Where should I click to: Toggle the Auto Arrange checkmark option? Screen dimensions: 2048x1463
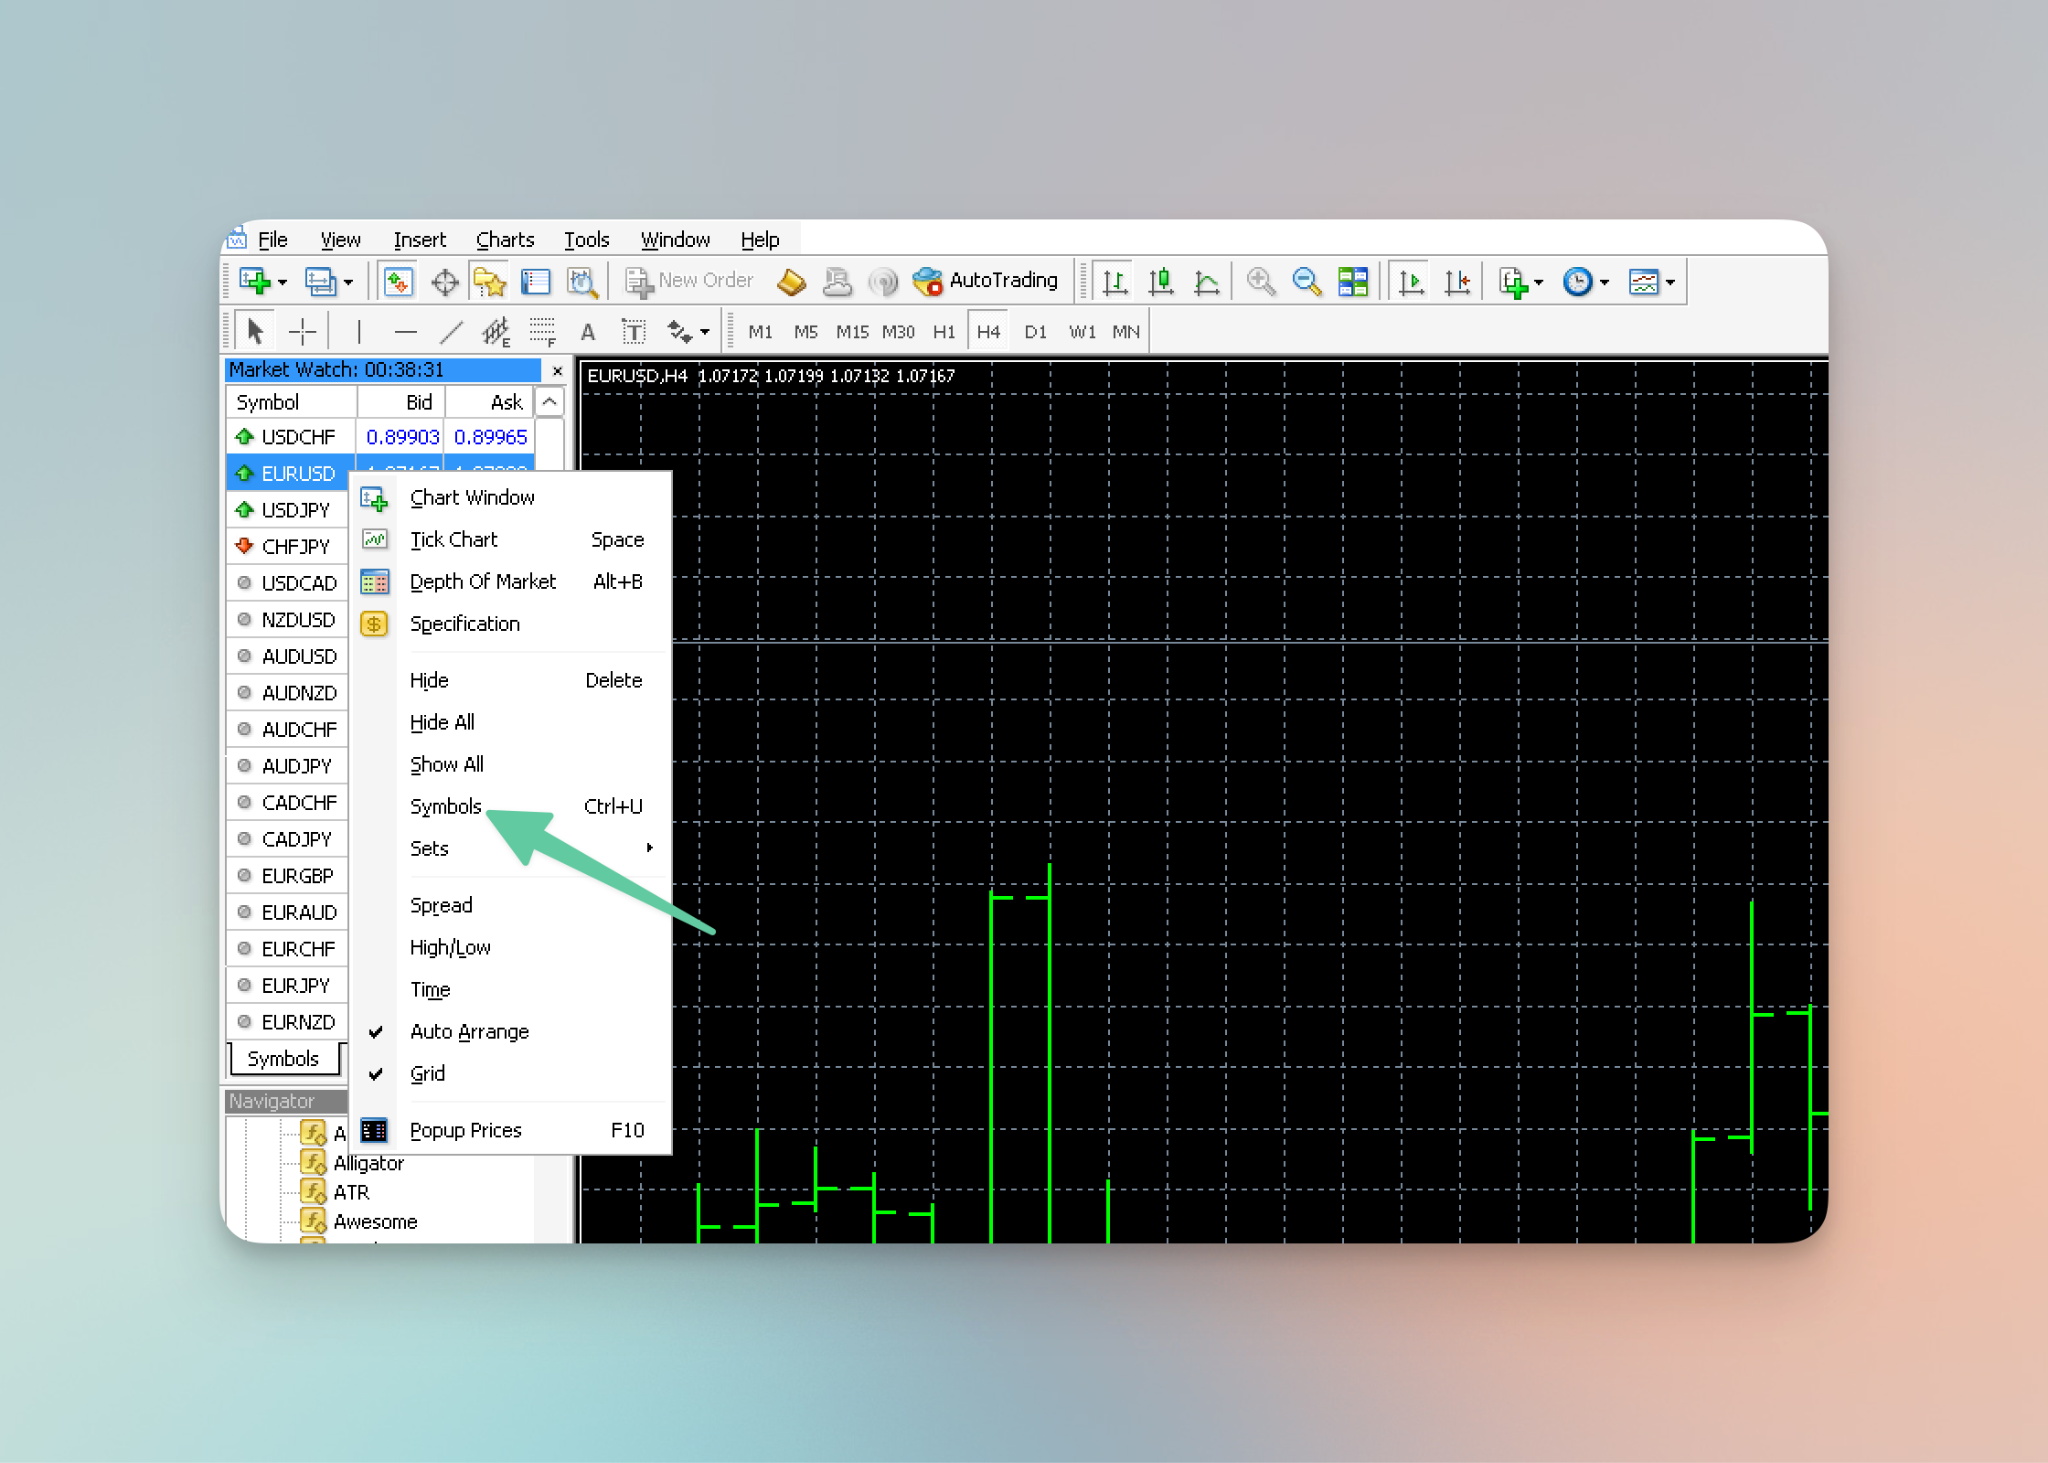[469, 1031]
